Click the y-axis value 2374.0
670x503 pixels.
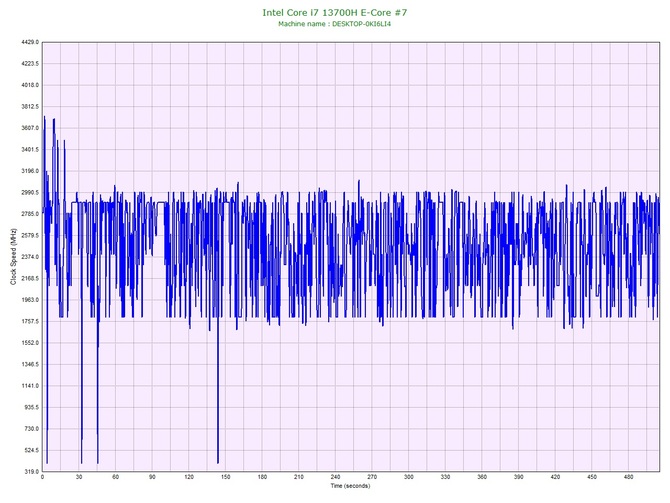[x=30, y=257]
